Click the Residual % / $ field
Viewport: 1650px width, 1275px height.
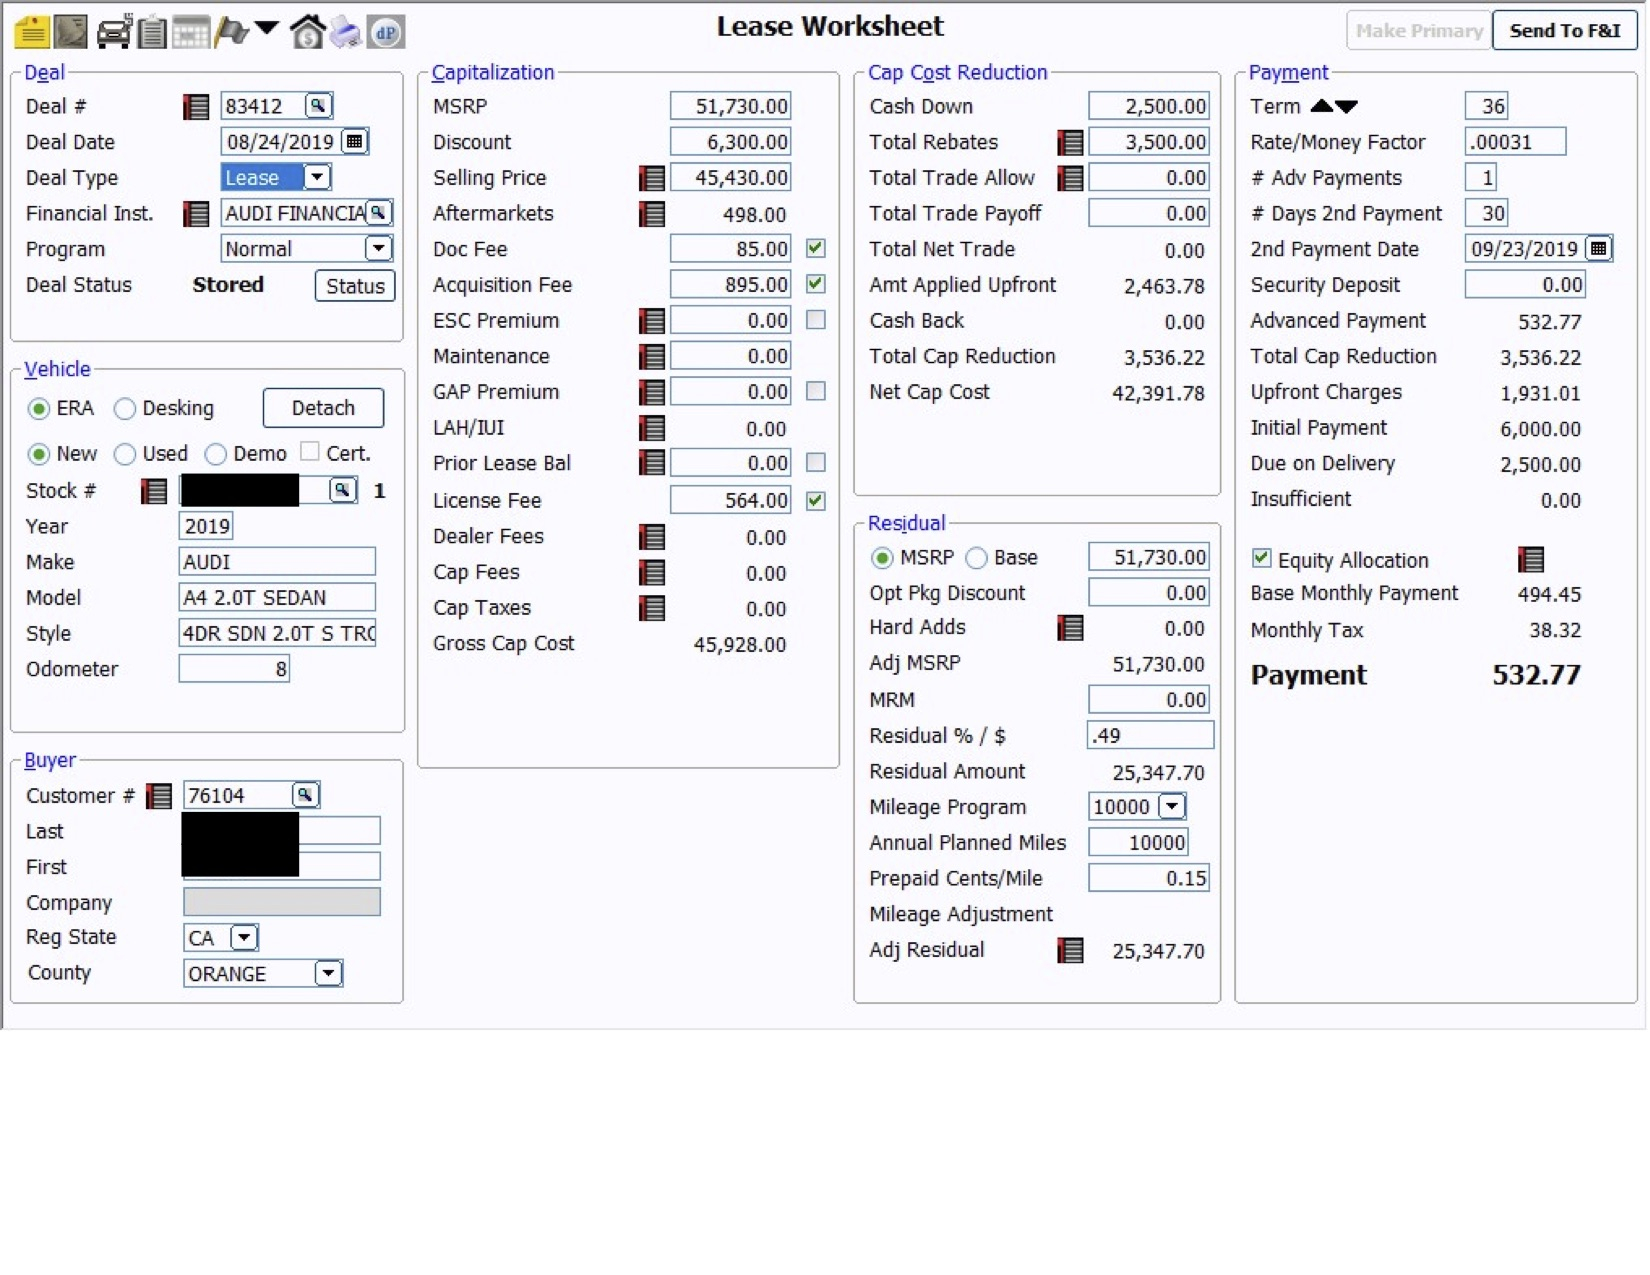[x=1150, y=736]
